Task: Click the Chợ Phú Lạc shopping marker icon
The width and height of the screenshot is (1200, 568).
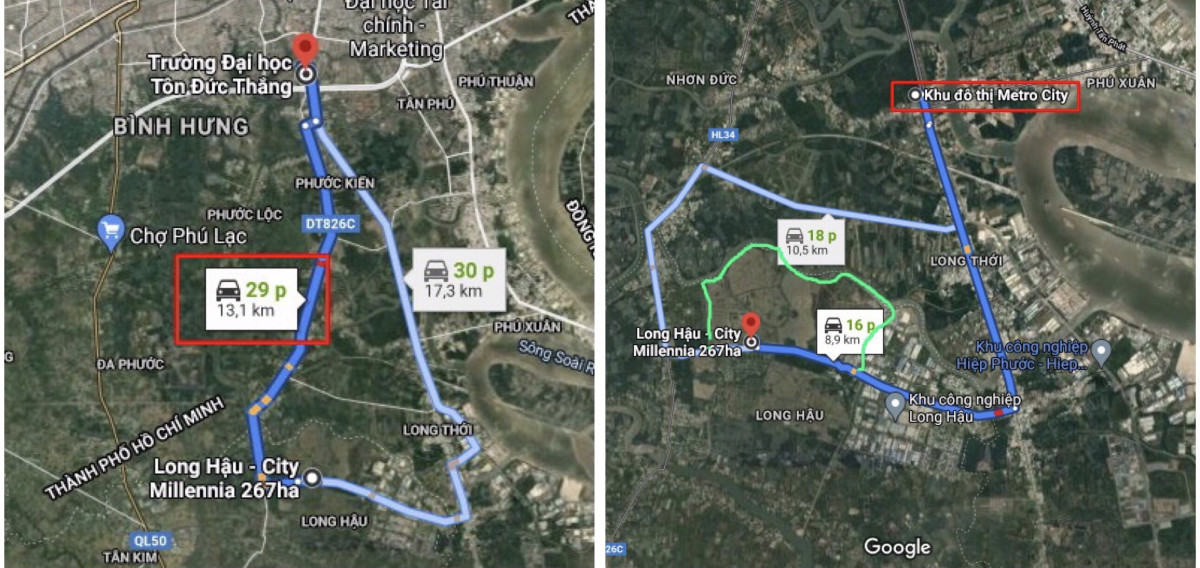Action: 111,232
